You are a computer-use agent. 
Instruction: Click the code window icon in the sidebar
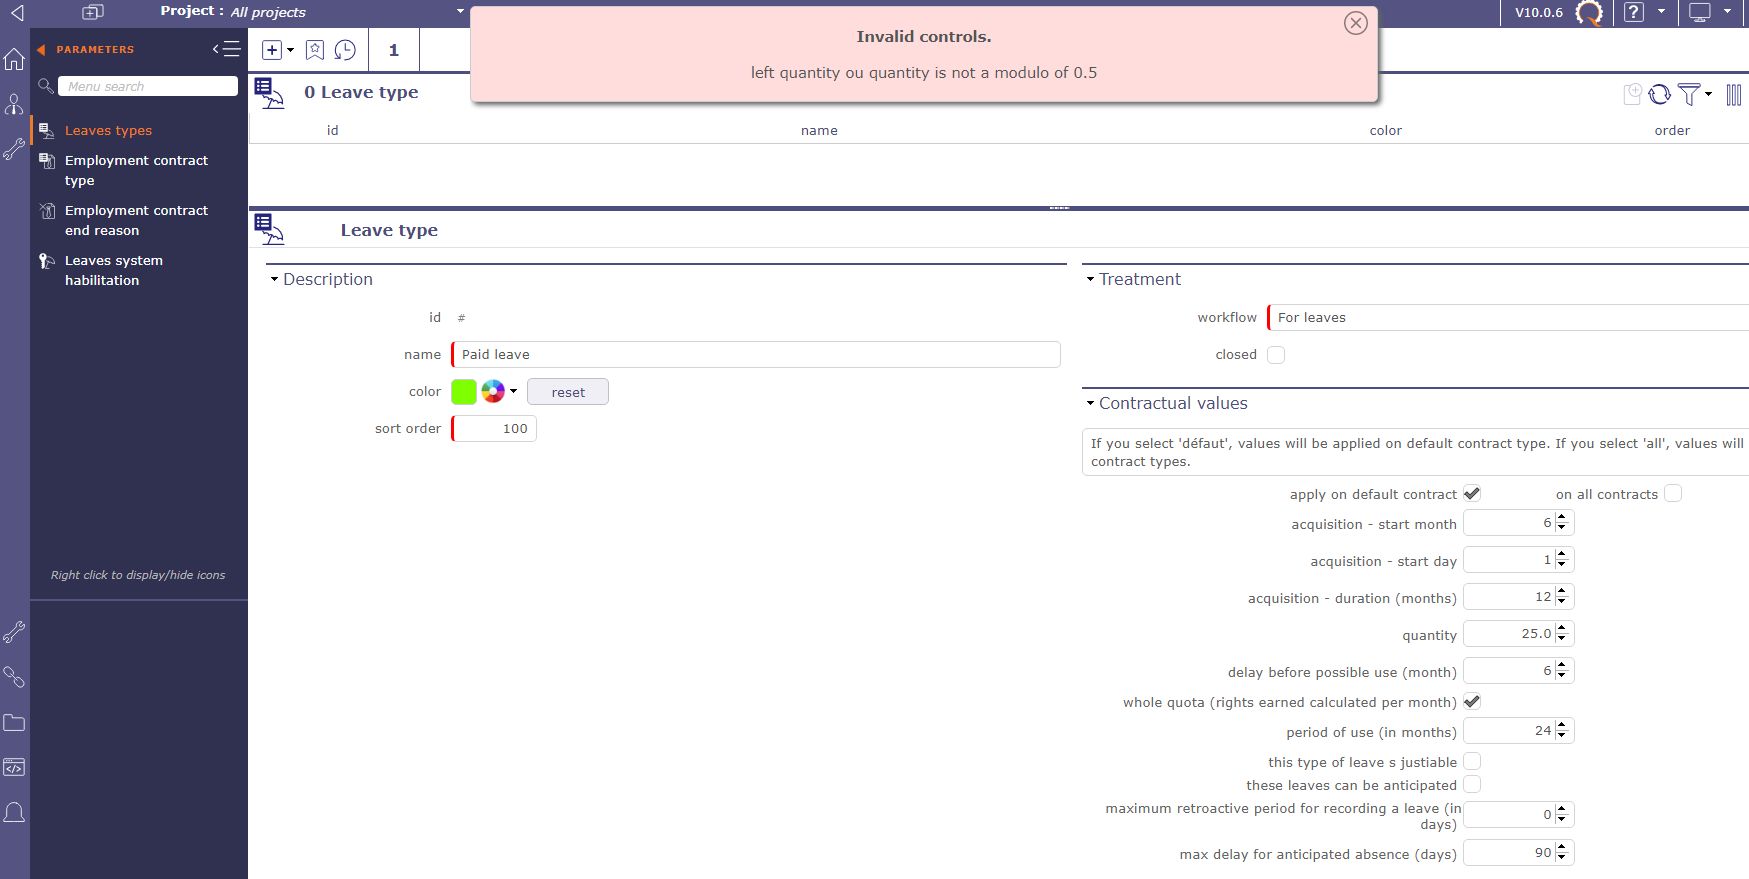[x=14, y=767]
